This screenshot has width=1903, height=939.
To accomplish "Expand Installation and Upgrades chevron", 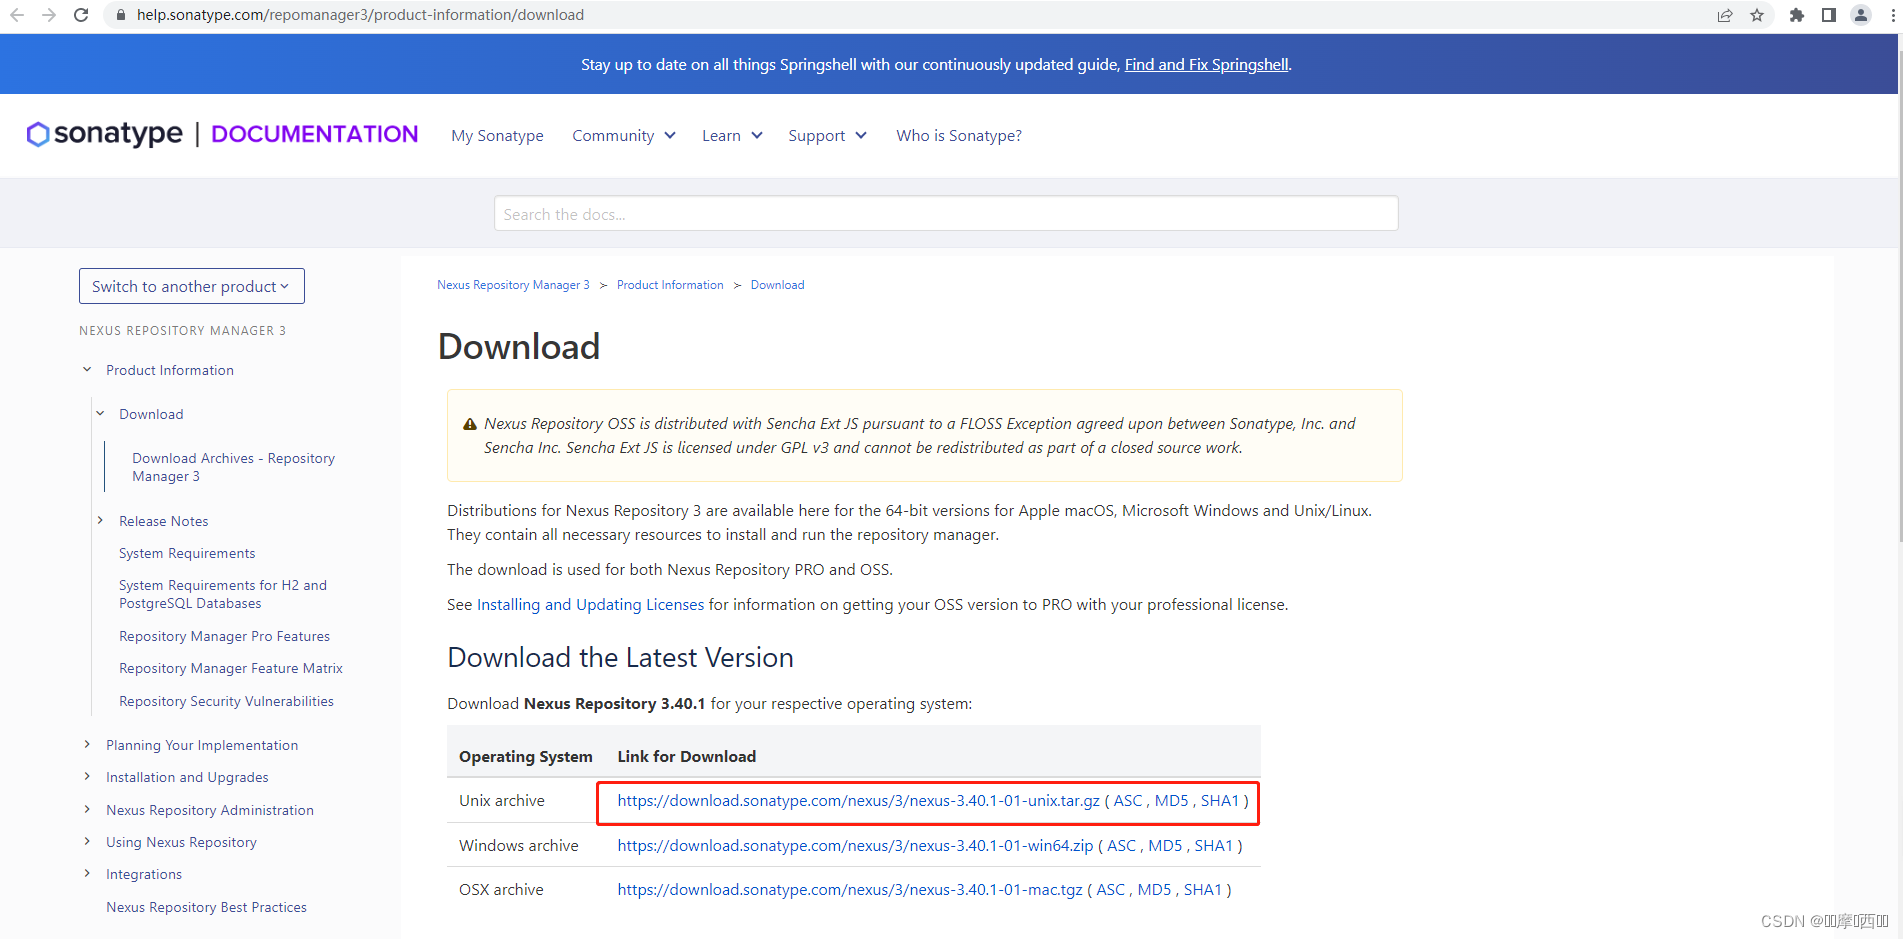I will (x=87, y=777).
